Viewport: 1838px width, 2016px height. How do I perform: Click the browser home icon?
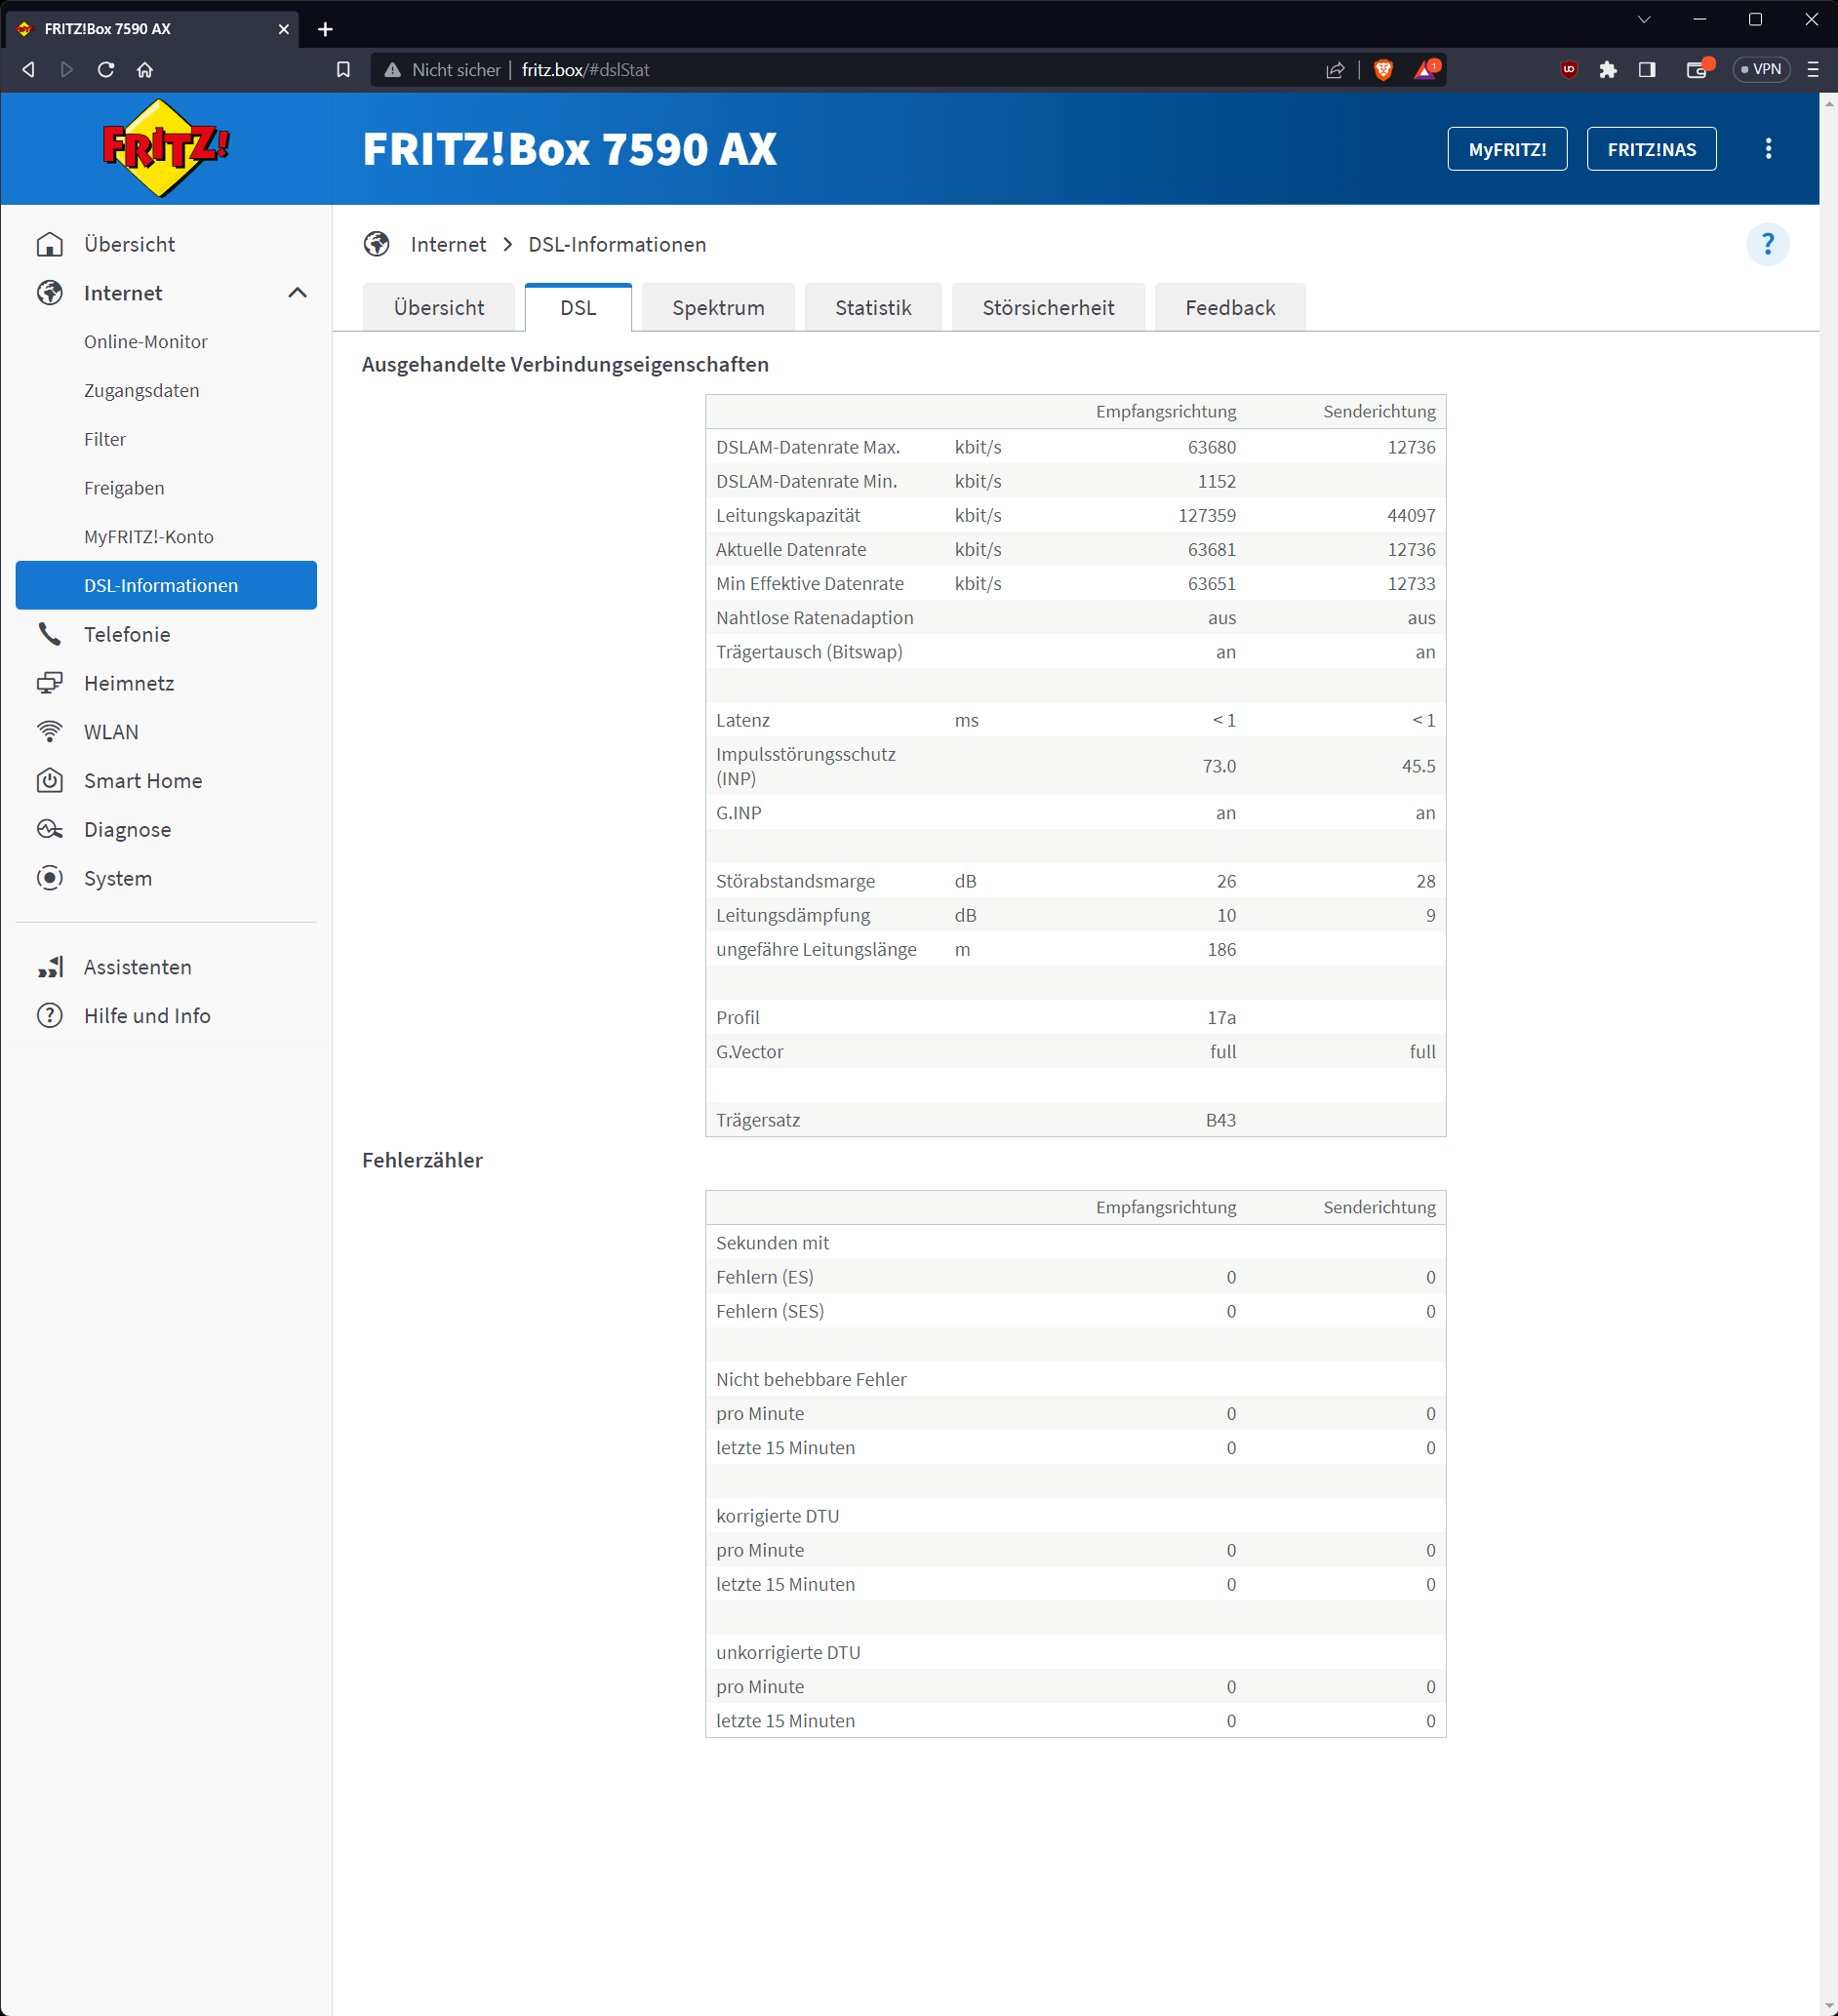(145, 70)
